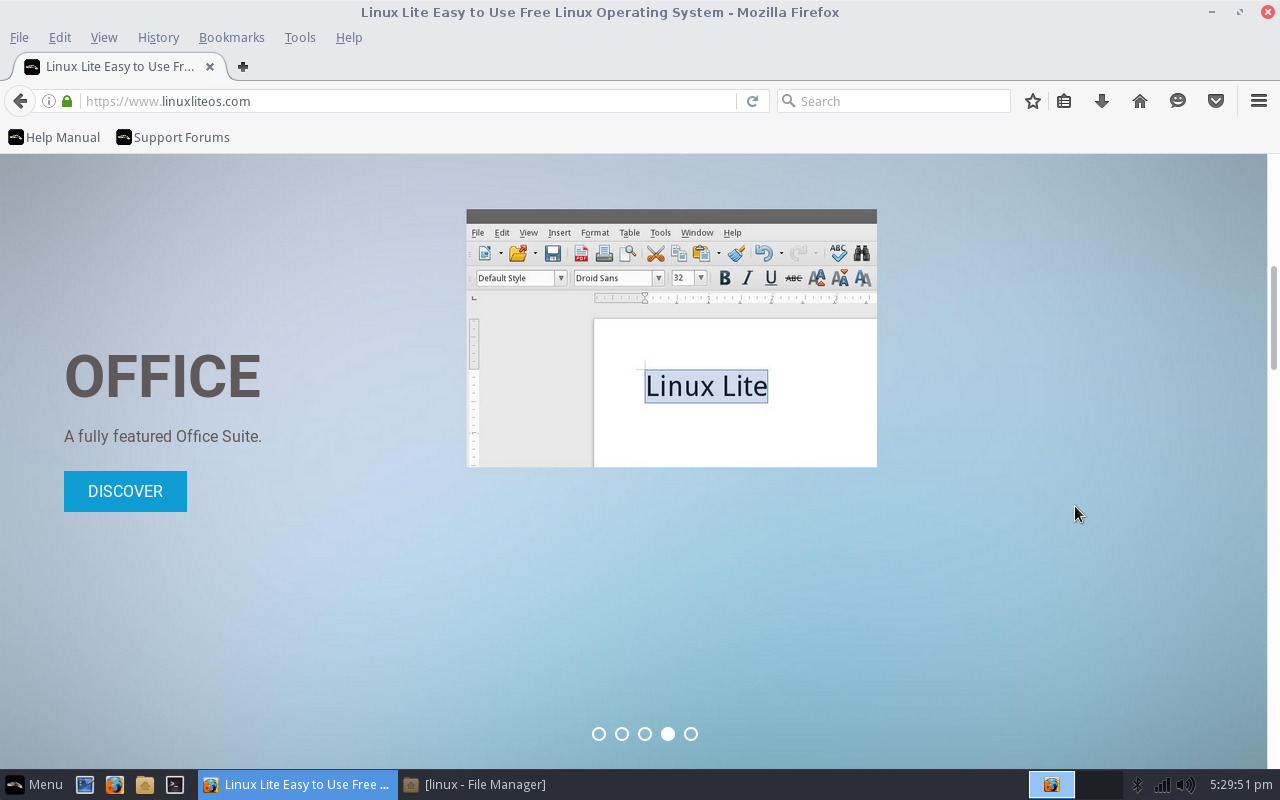
Task: Click show desktop icon in taskbar
Action: tap(85, 785)
